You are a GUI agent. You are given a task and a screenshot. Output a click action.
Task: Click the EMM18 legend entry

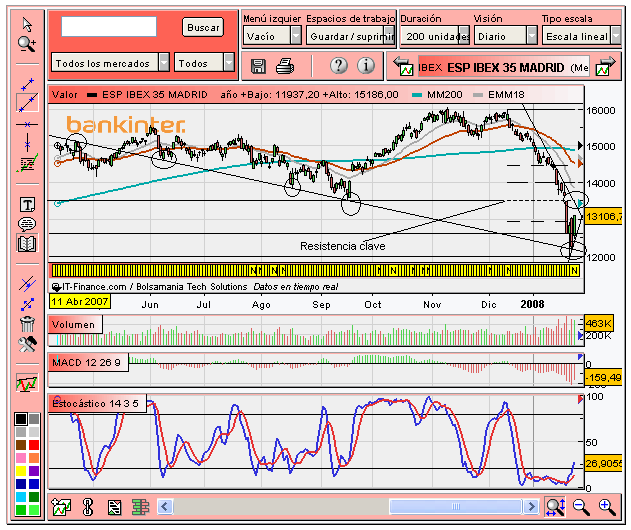coord(499,95)
